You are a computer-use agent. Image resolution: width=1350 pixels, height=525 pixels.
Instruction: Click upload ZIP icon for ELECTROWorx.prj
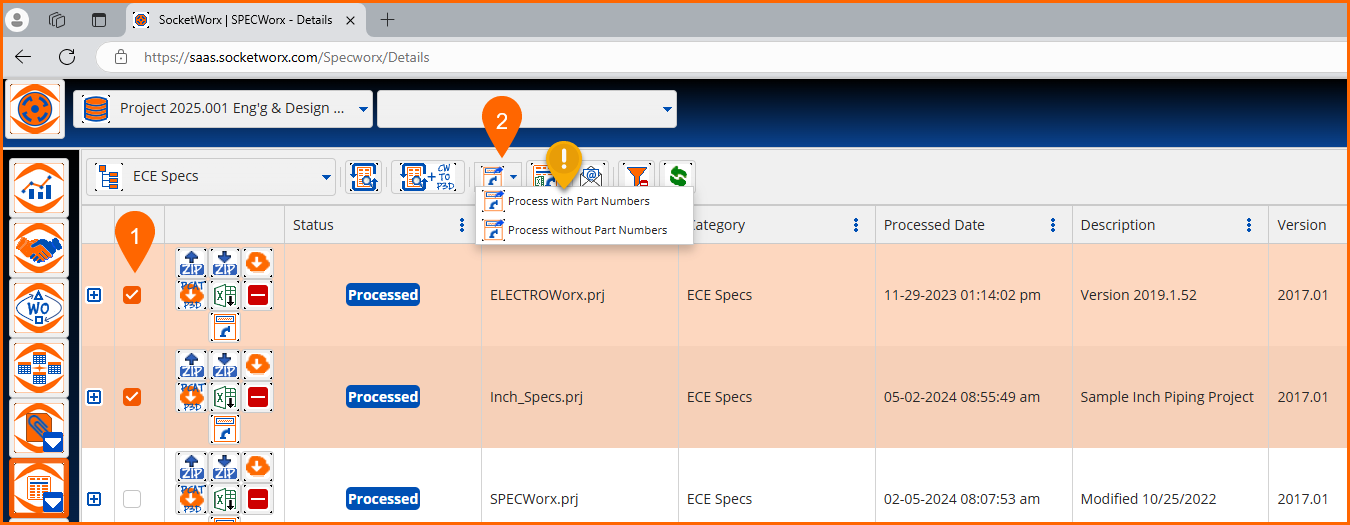click(192, 264)
